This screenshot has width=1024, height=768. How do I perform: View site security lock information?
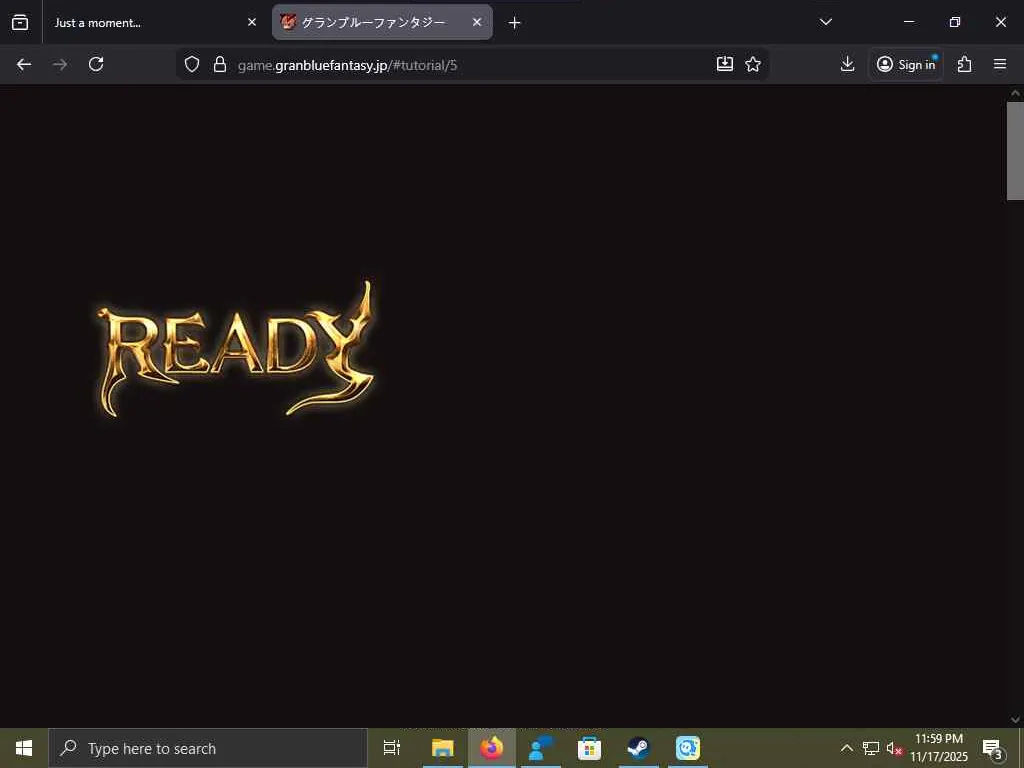pos(220,64)
